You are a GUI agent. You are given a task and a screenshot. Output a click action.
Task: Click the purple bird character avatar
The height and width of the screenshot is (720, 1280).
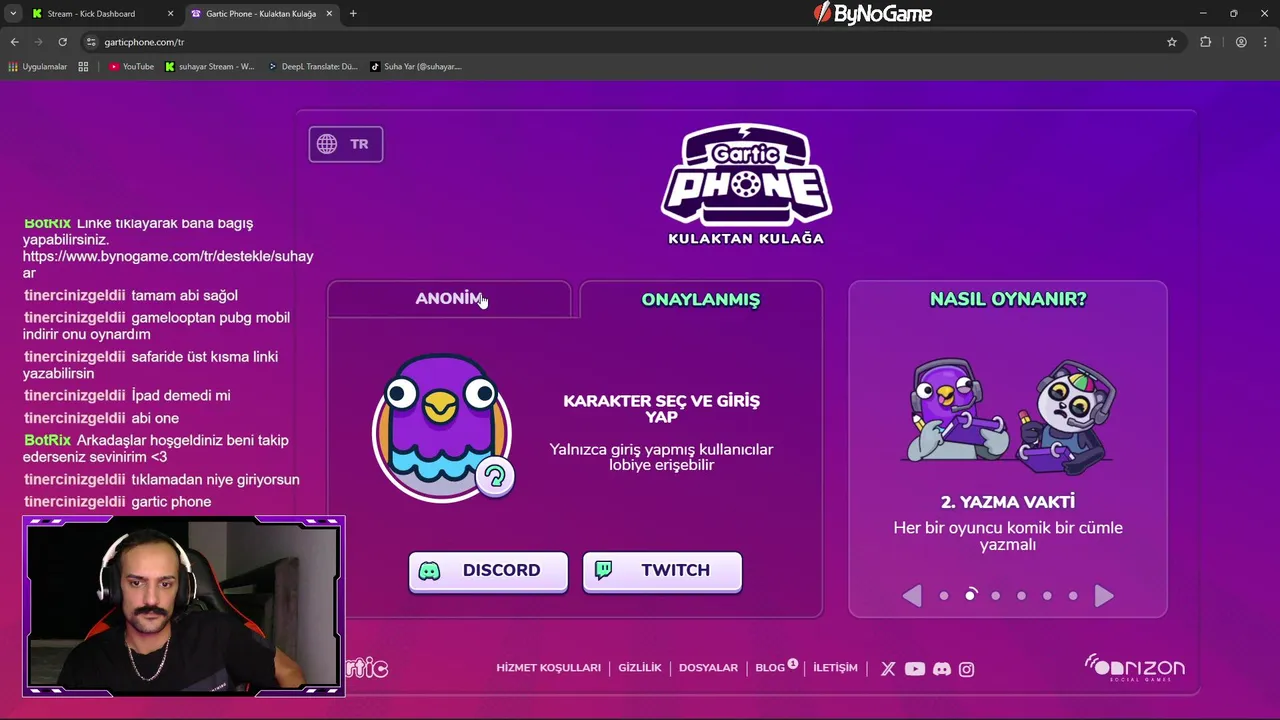pos(441,428)
